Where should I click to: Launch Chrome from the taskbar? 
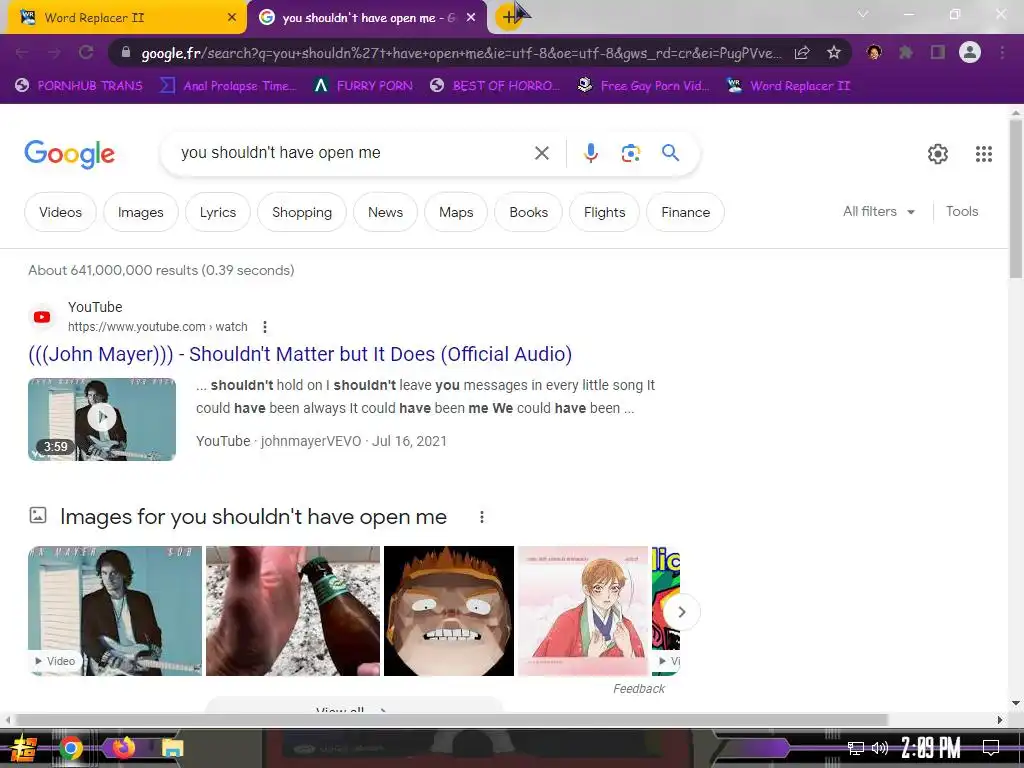click(x=71, y=748)
